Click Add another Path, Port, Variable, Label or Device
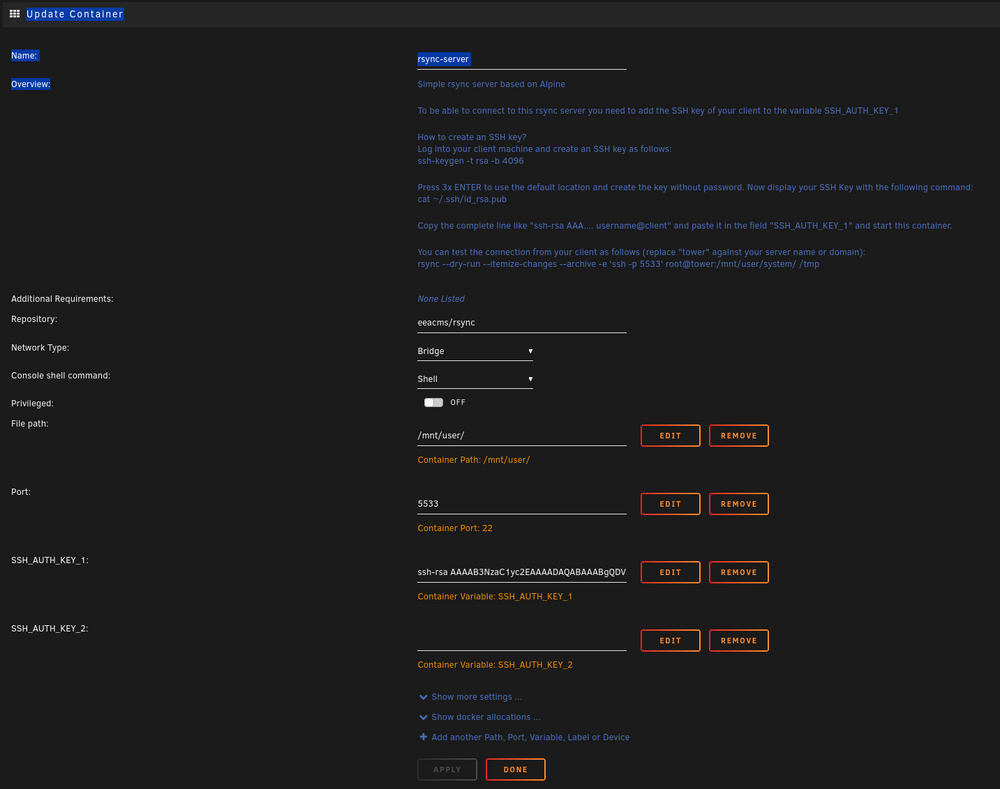 531,737
